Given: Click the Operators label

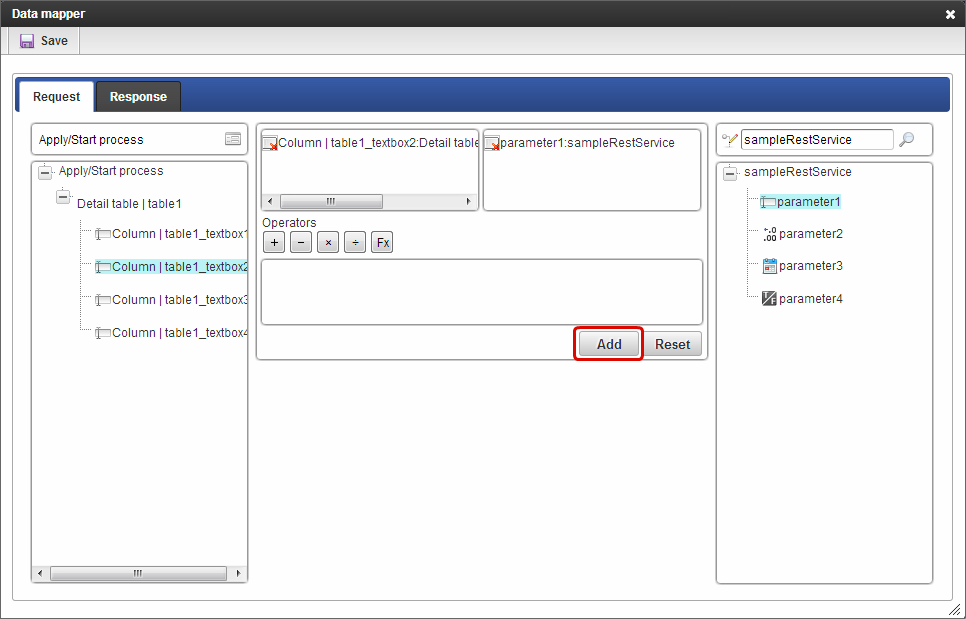Looking at the screenshot, I should 289,222.
